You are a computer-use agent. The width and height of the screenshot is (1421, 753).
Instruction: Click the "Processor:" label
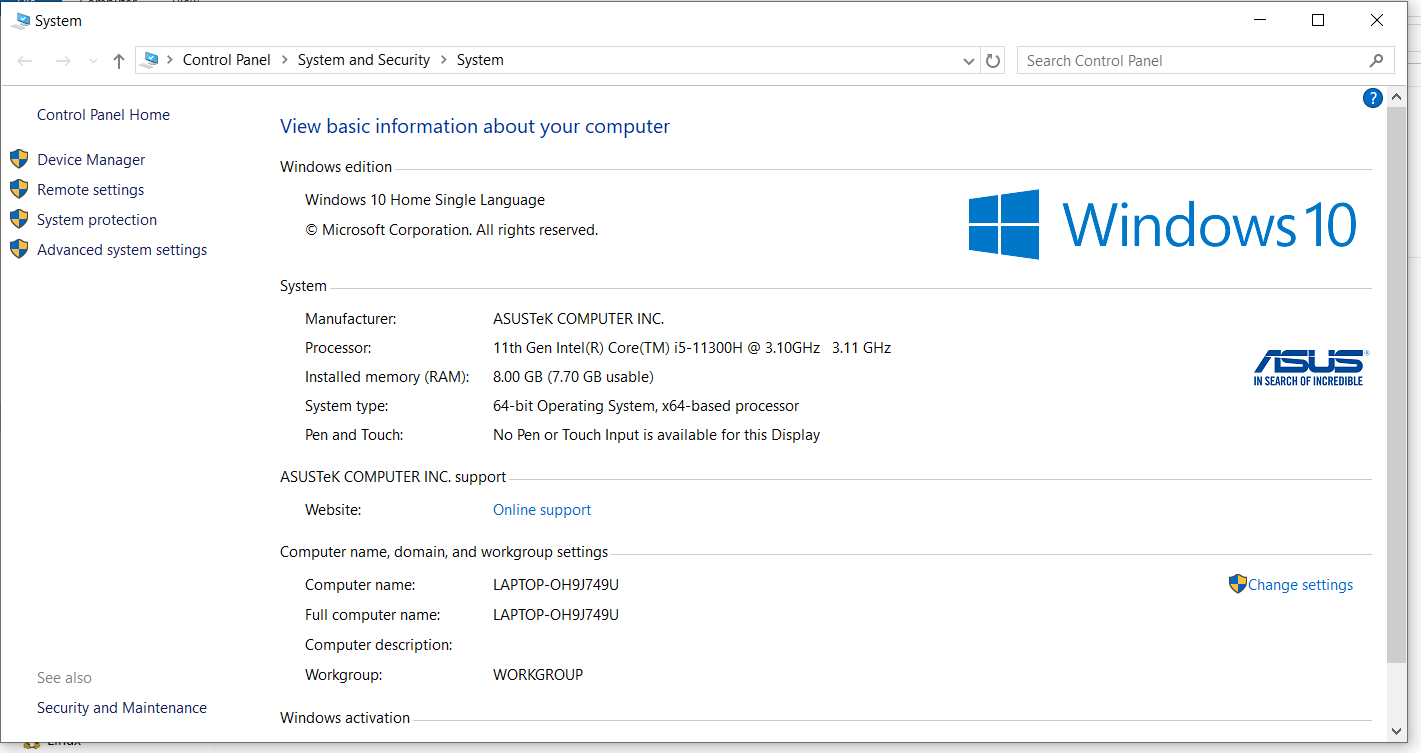click(x=338, y=348)
